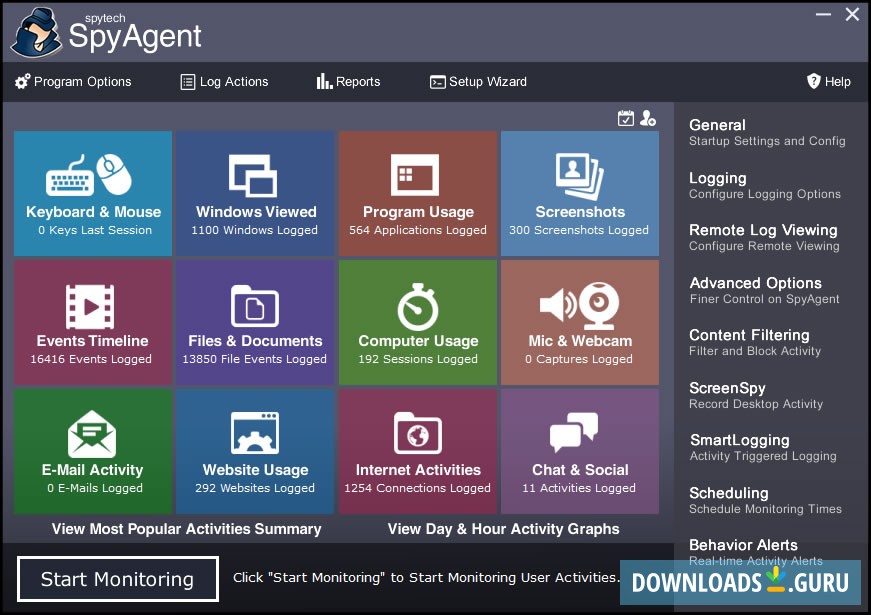
Task: Select '192 Sessions Logged' text
Action: 418,359
